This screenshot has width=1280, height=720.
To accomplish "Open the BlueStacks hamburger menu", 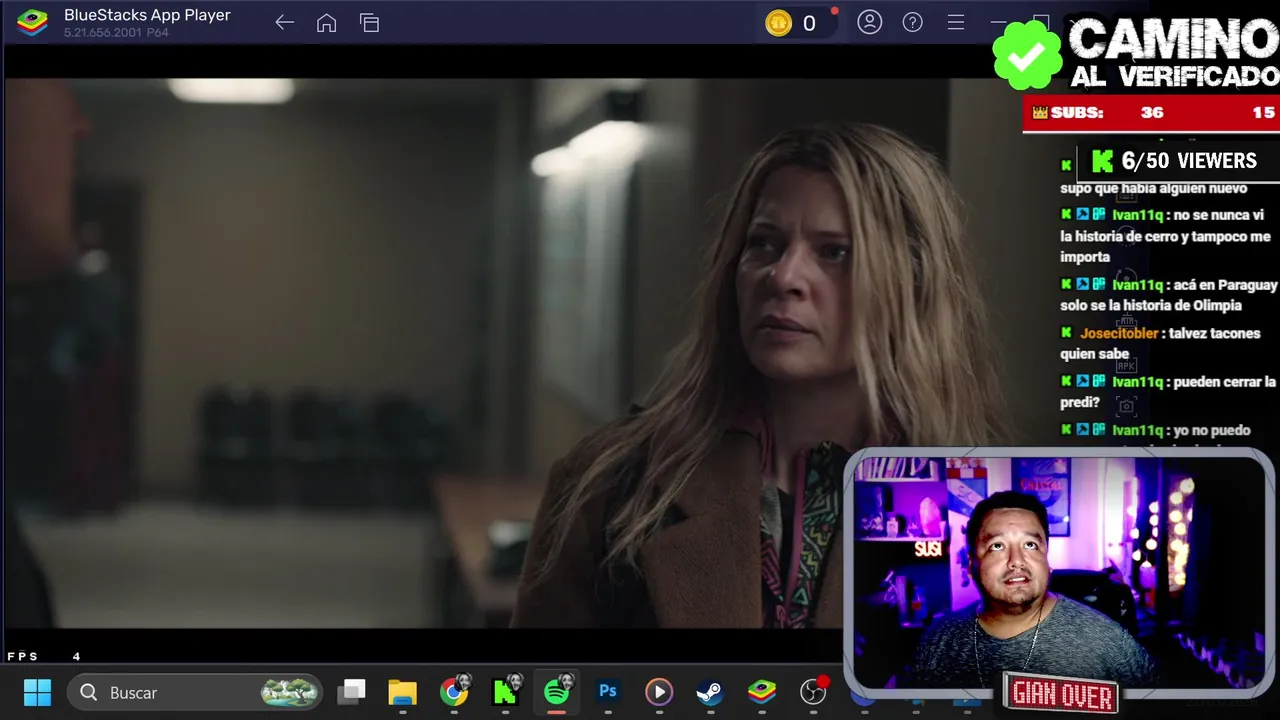I will pos(956,22).
